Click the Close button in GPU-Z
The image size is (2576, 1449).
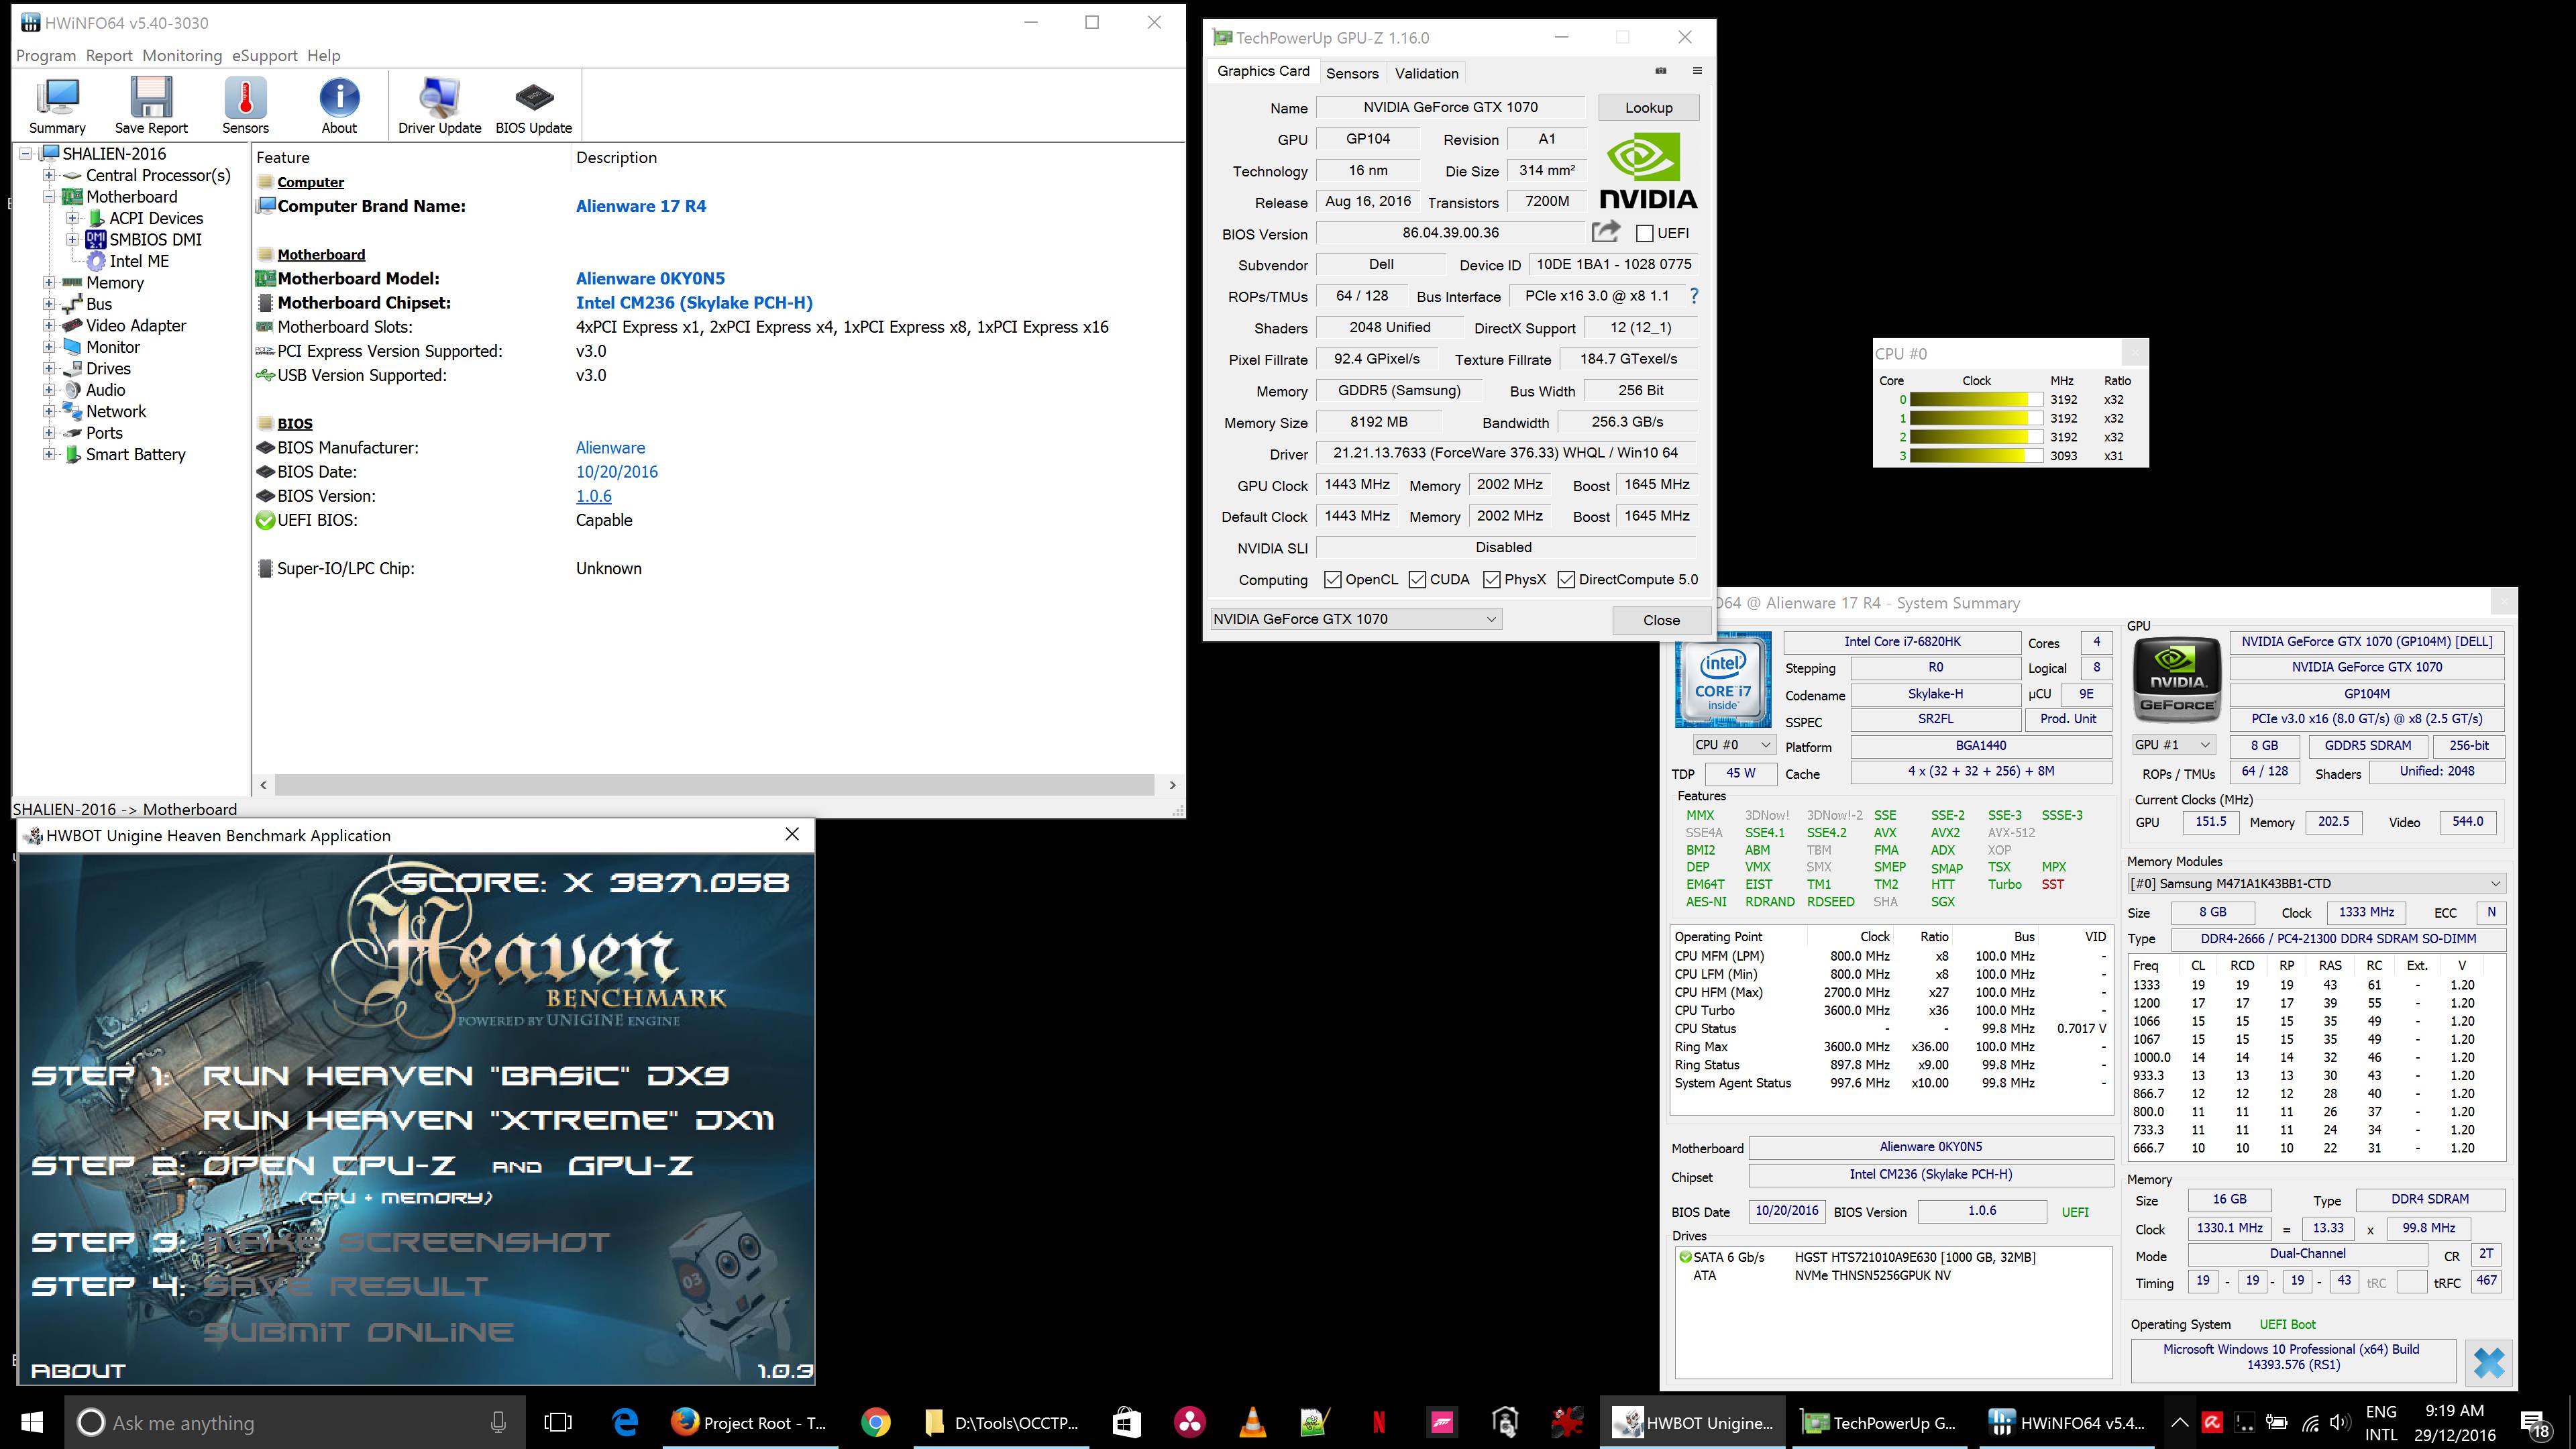pyautogui.click(x=1661, y=620)
